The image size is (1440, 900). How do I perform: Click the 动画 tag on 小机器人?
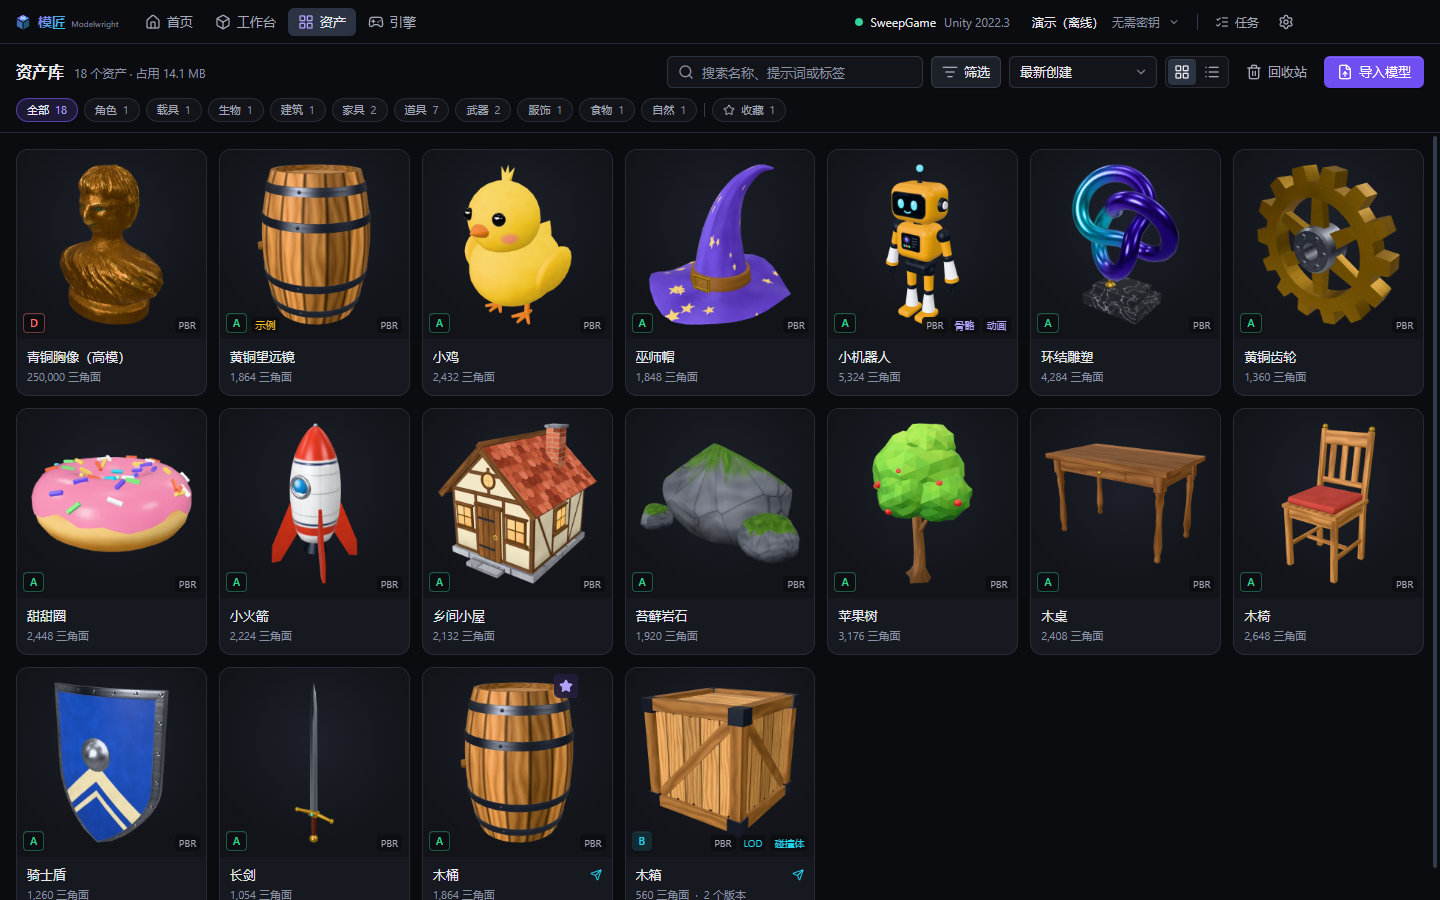click(996, 326)
